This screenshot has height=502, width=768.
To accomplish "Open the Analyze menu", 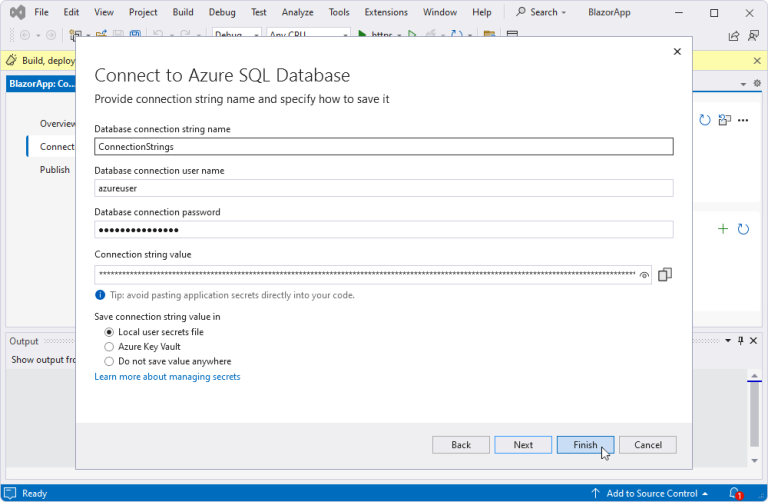I will (x=297, y=12).
